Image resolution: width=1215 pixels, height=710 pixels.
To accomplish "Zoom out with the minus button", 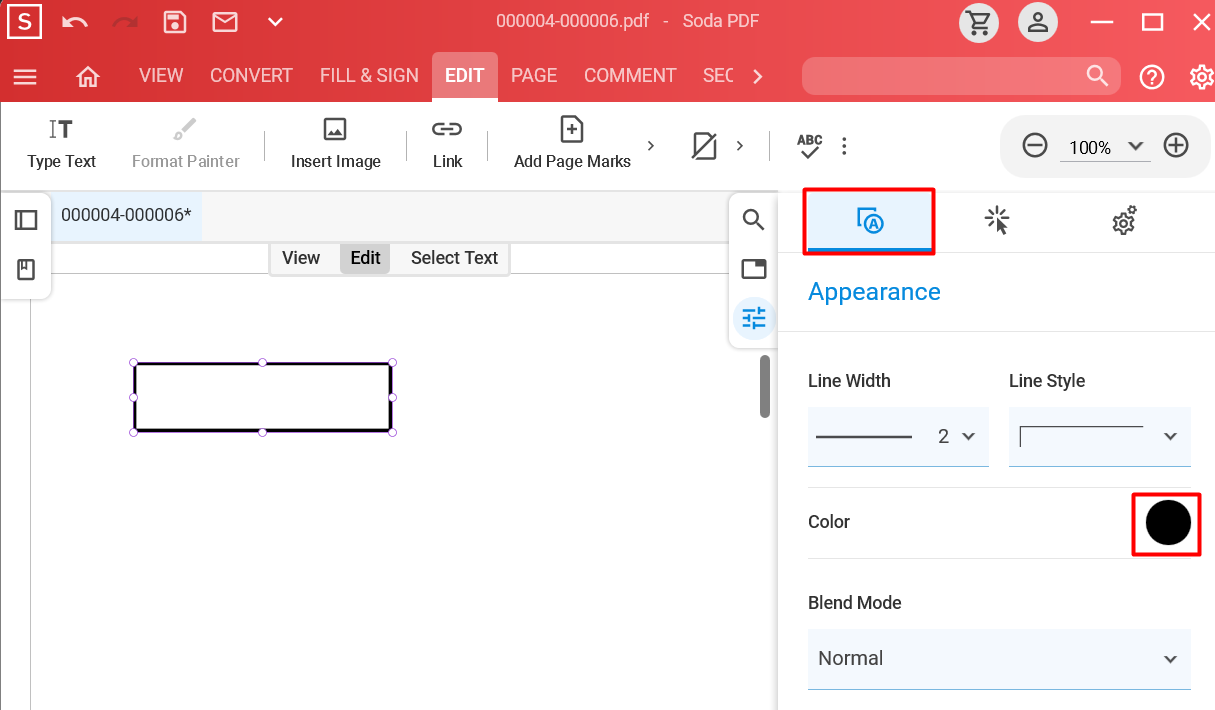I will pos(1035,146).
